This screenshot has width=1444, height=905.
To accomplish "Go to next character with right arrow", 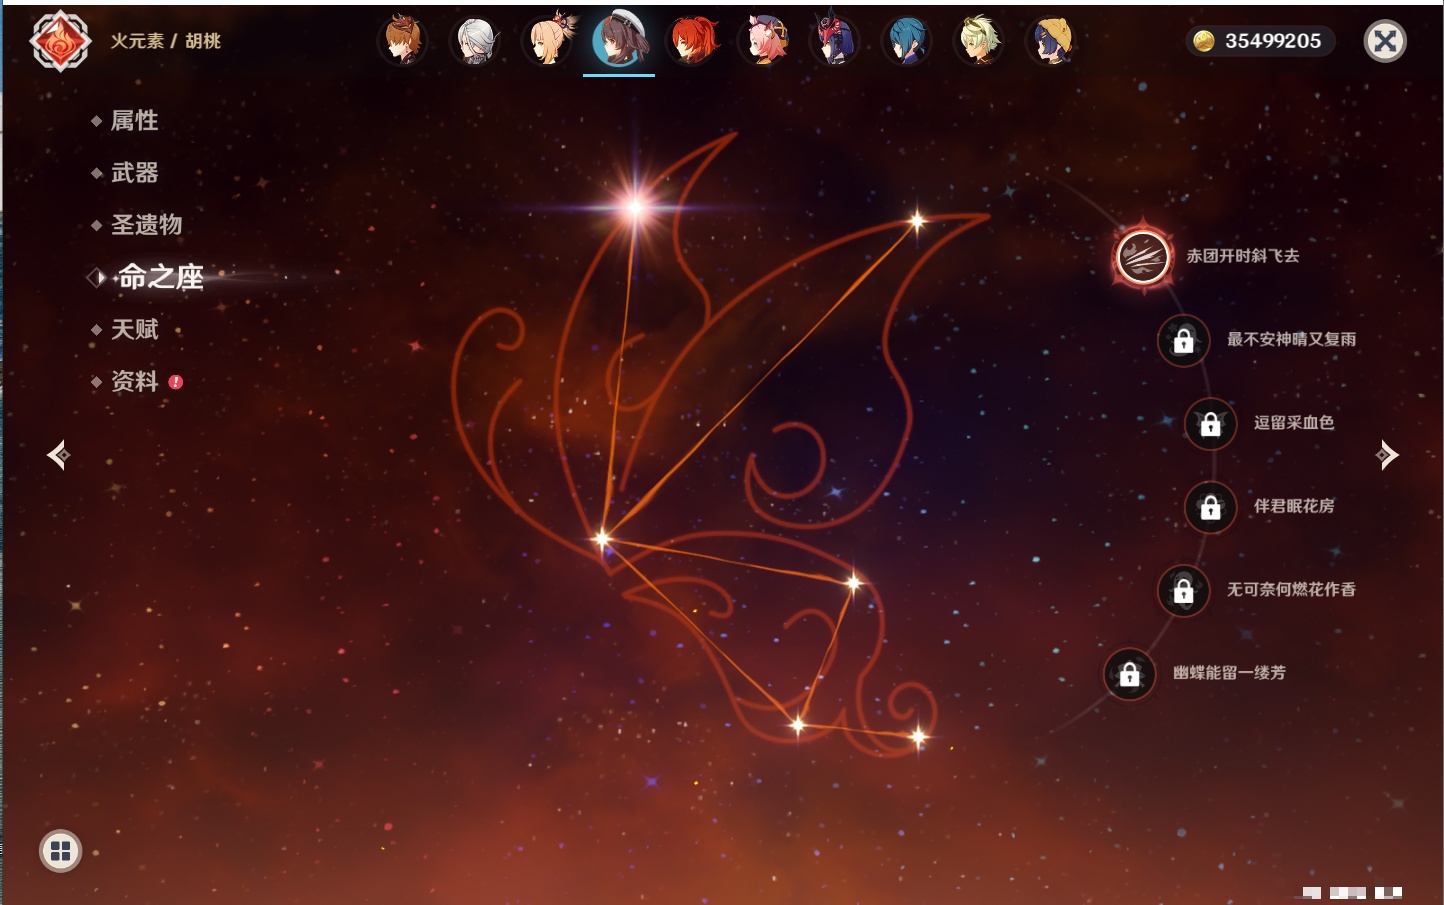I will (1386, 455).
